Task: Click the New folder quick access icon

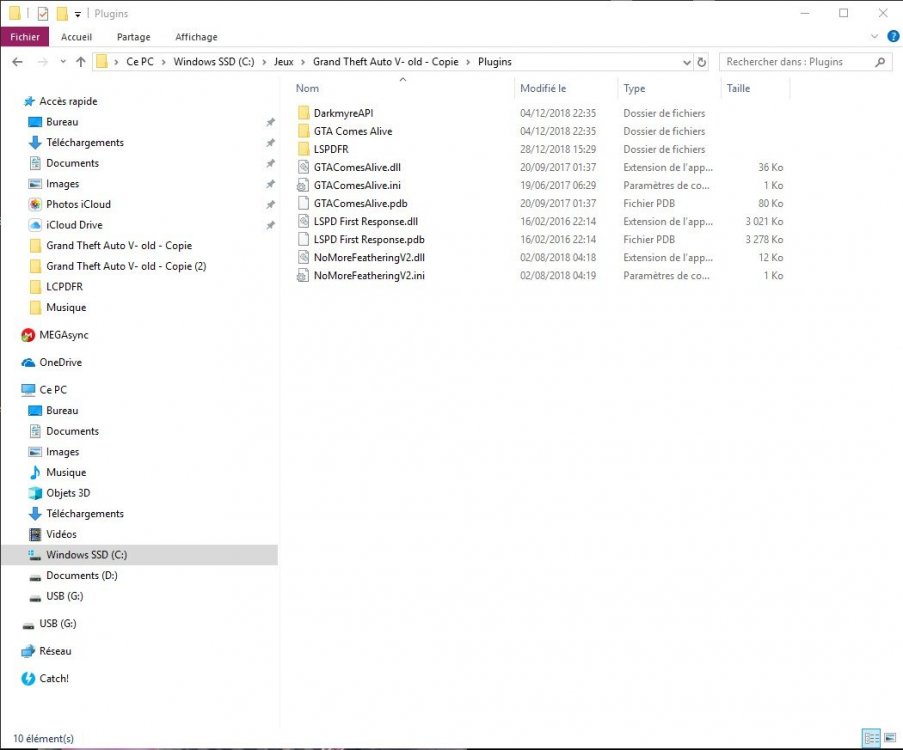Action: [x=62, y=13]
